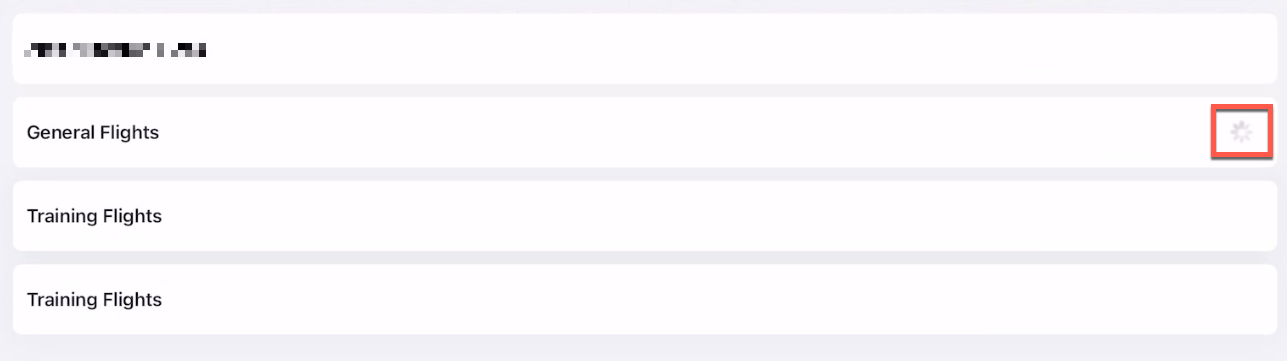Image resolution: width=1287 pixels, height=361 pixels.
Task: Select the upper Training Flights row
Action: [643, 216]
